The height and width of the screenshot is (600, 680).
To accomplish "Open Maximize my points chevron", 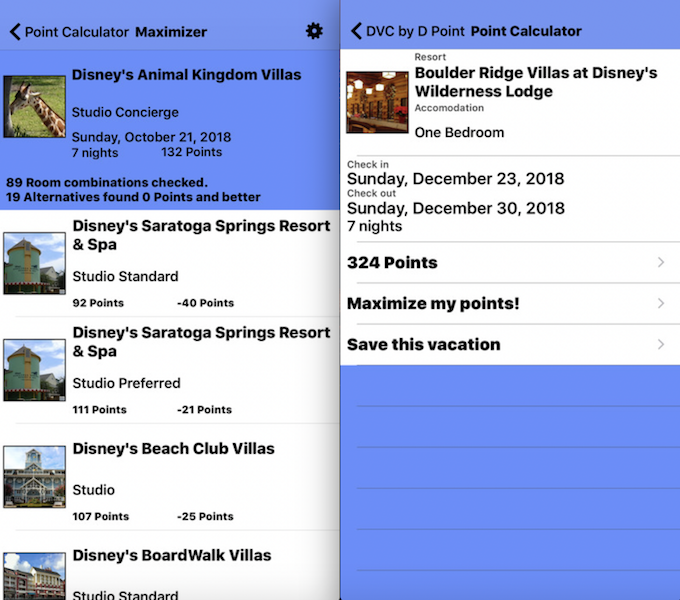I will click(x=660, y=303).
